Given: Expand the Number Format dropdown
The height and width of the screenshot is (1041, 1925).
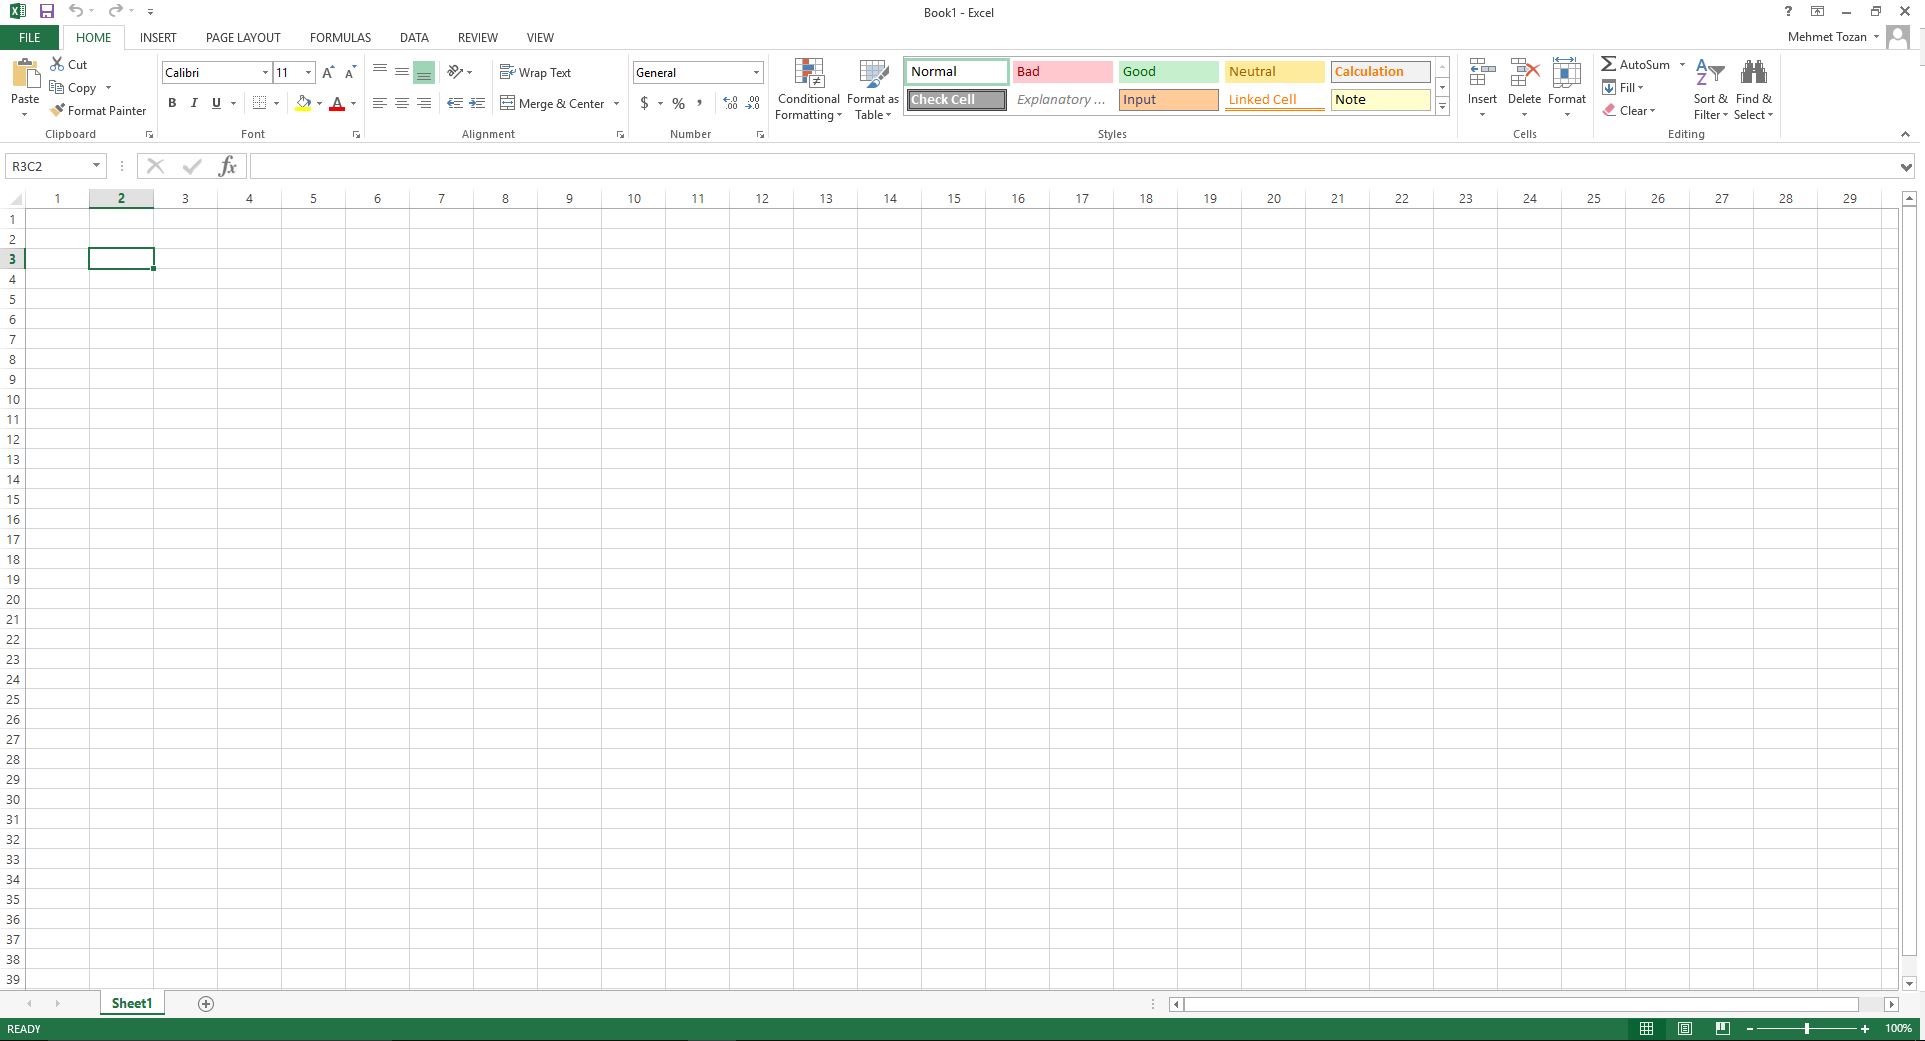Looking at the screenshot, I should pyautogui.click(x=756, y=72).
